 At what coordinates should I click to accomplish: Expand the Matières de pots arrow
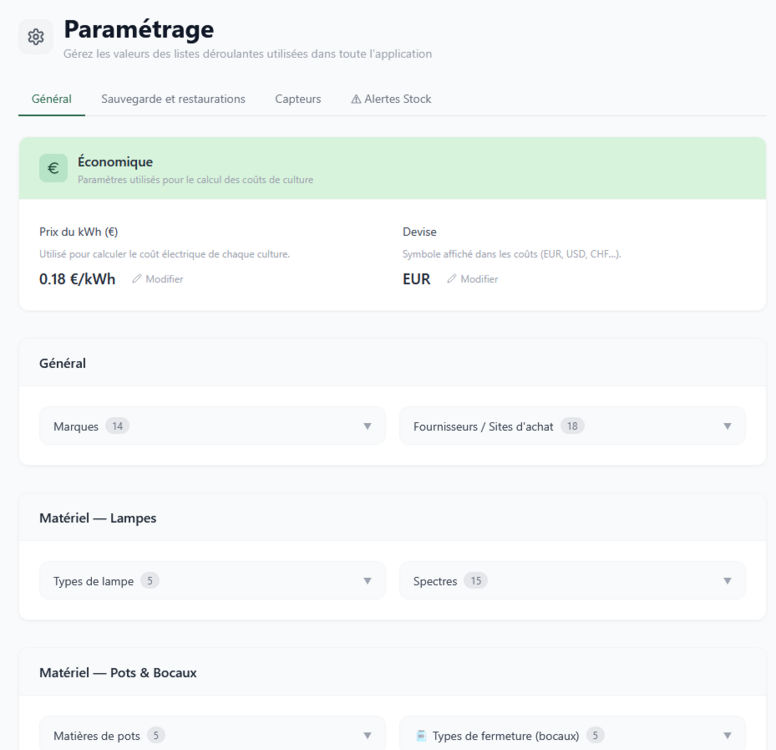point(367,736)
